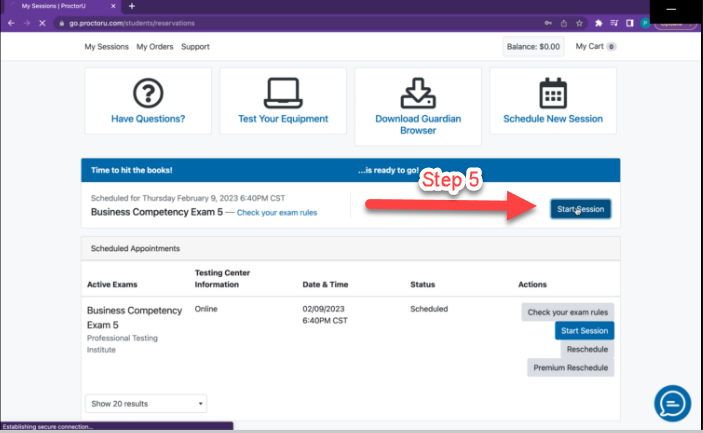
Task: Click the browser forward arrow
Action: click(27, 23)
